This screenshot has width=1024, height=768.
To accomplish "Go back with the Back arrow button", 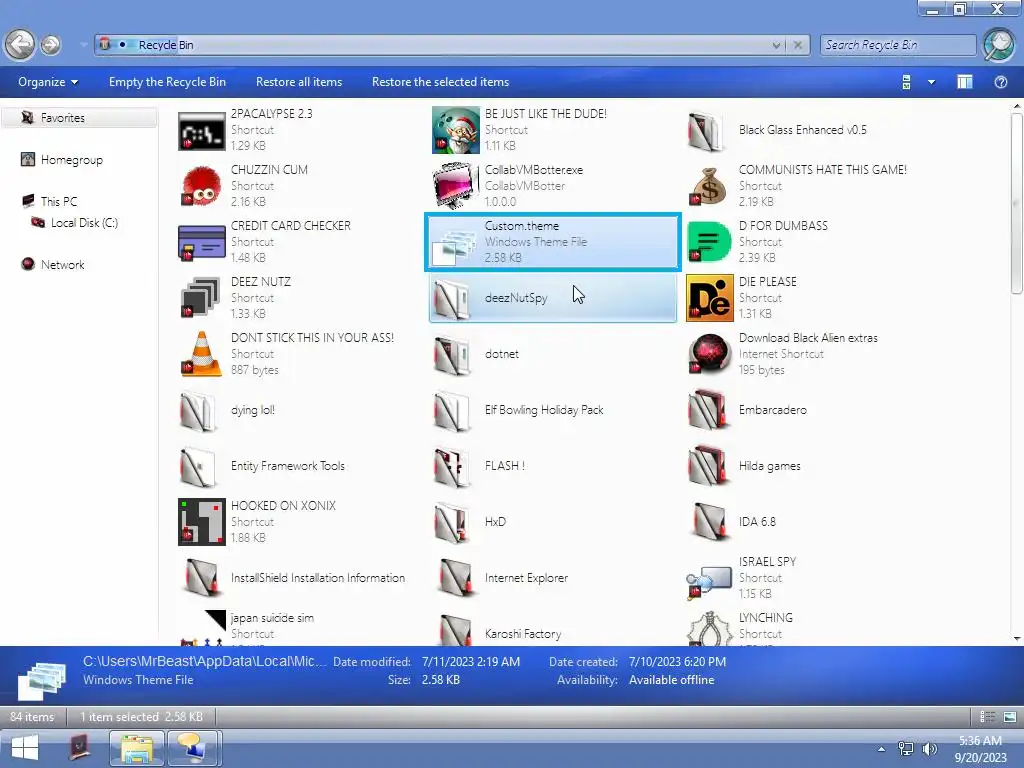I will coord(20,45).
